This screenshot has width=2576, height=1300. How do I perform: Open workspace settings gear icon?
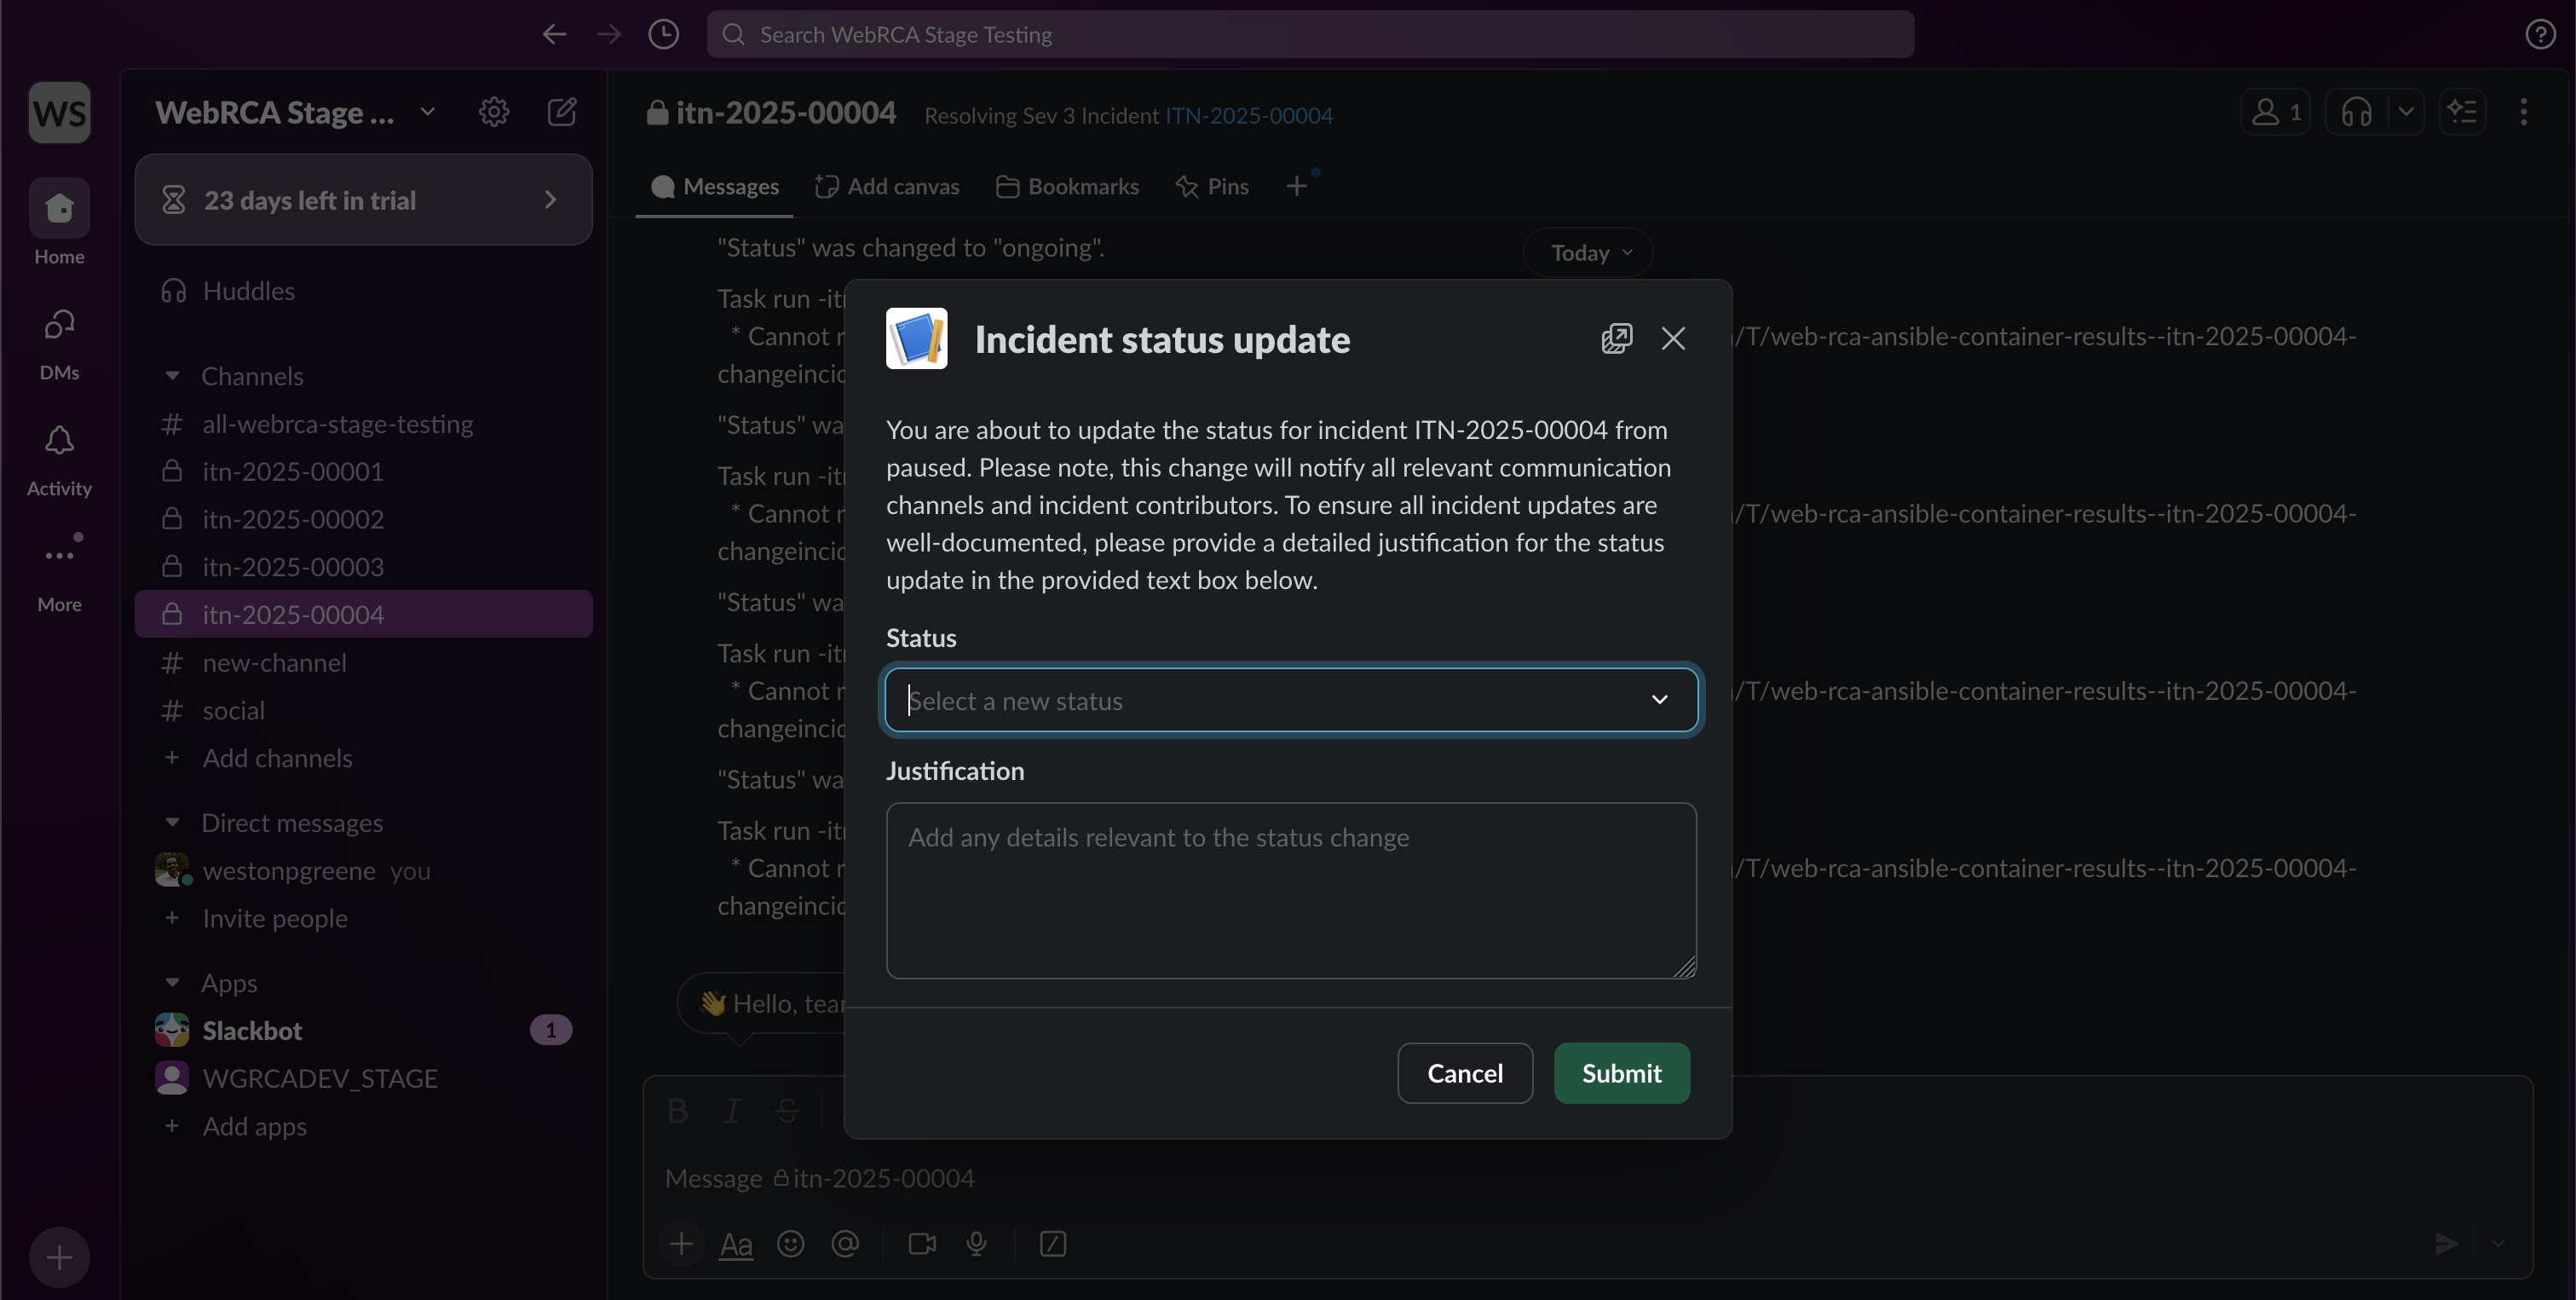point(493,111)
